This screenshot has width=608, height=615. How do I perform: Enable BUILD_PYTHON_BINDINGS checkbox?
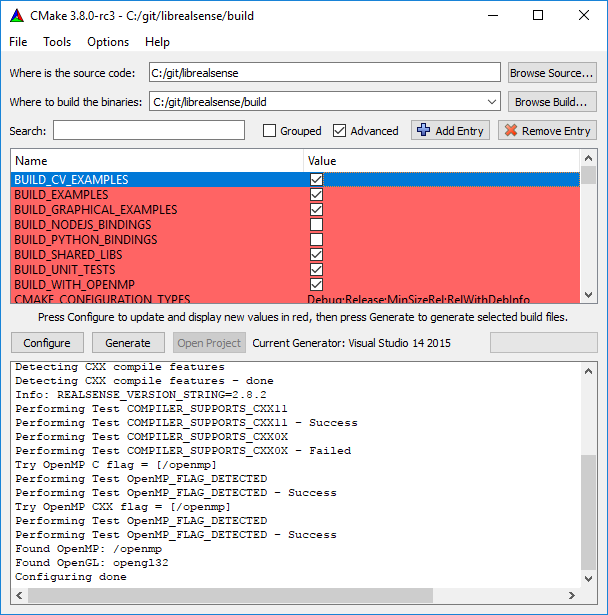(x=316, y=240)
